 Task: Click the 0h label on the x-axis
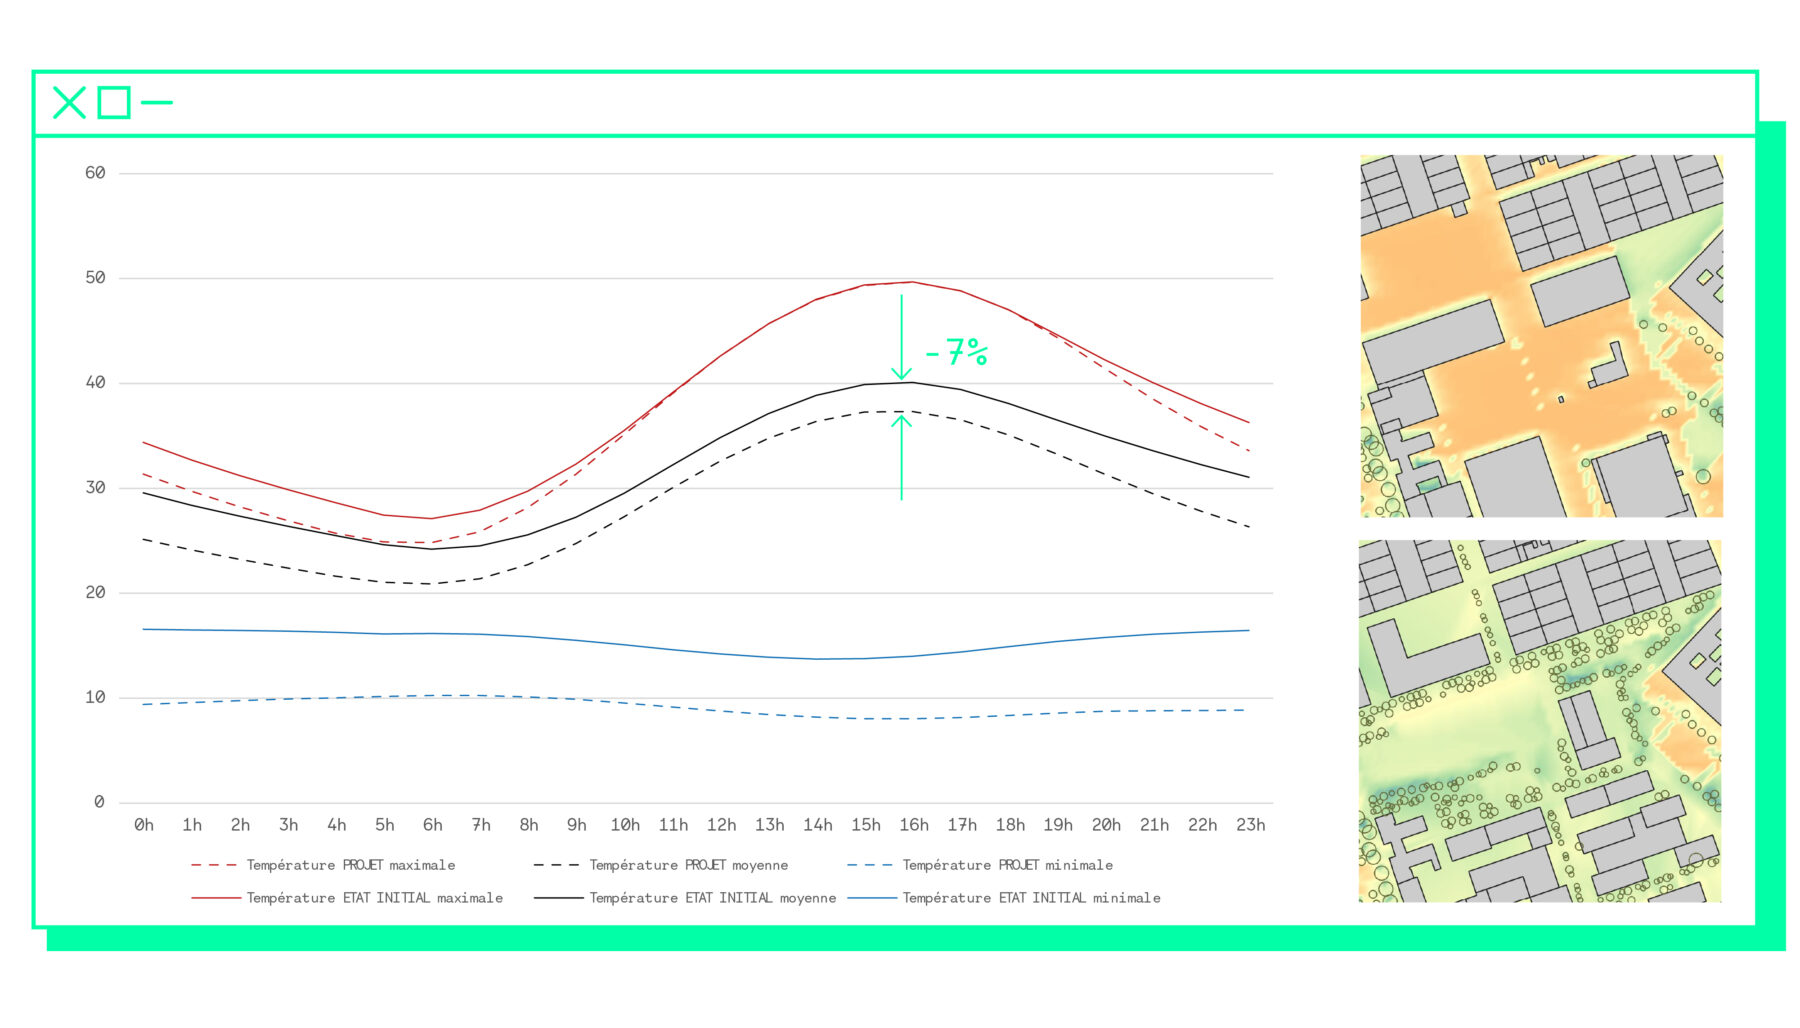click(x=144, y=825)
